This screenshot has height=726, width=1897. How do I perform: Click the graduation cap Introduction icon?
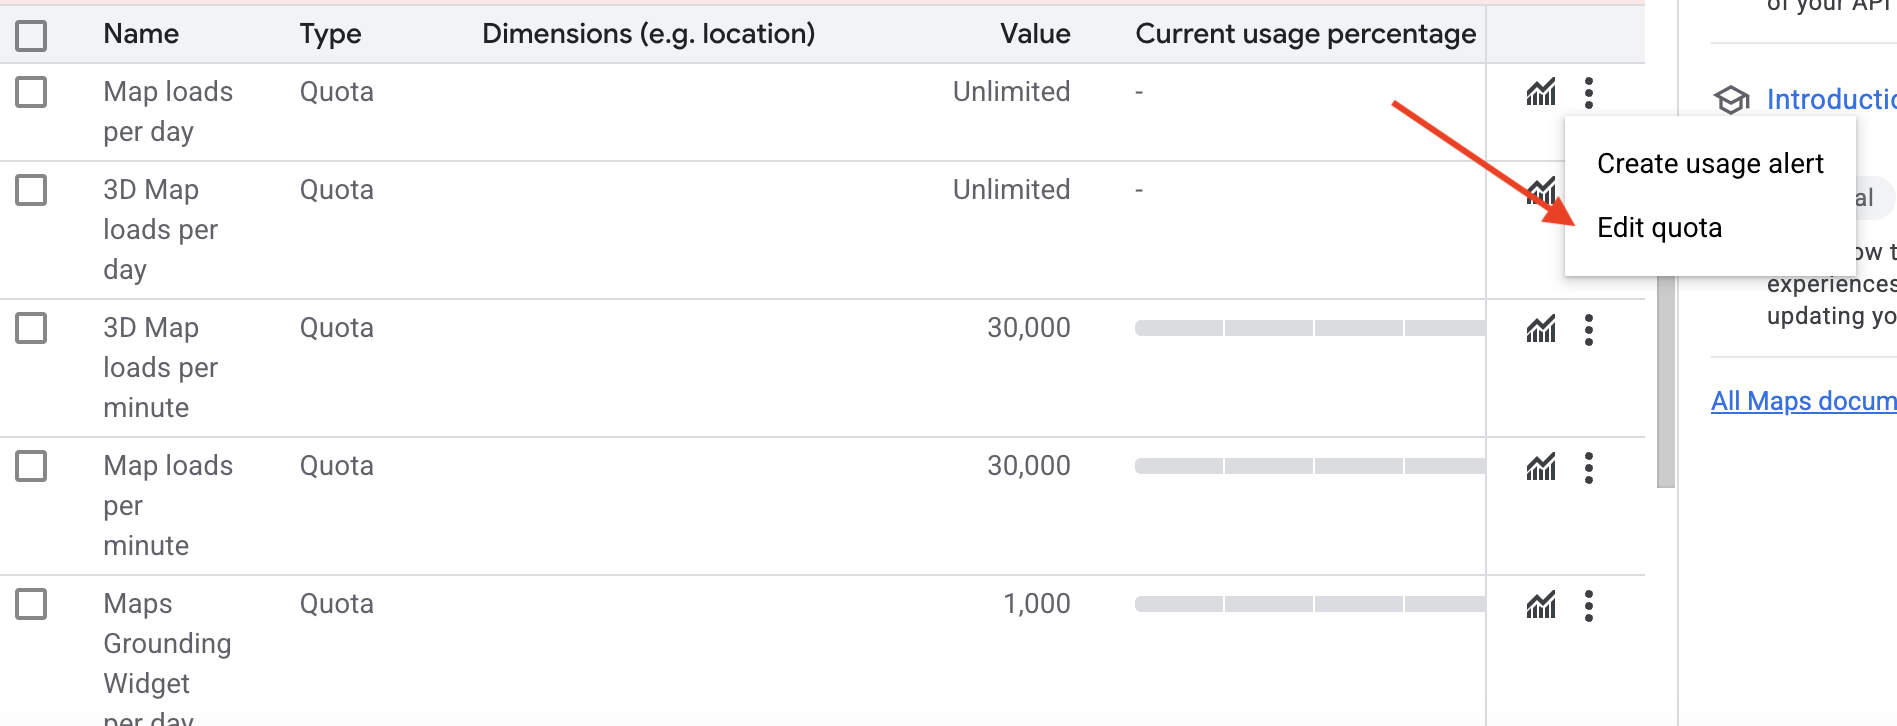point(1731,100)
